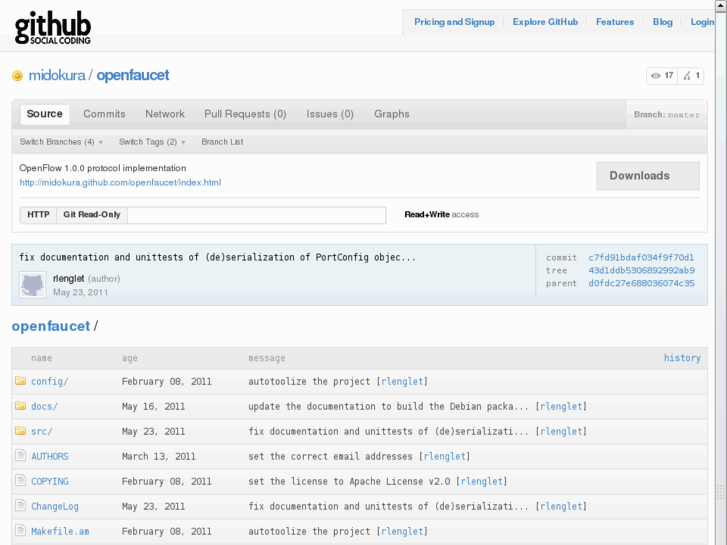
Task: Open the history link
Action: point(682,358)
